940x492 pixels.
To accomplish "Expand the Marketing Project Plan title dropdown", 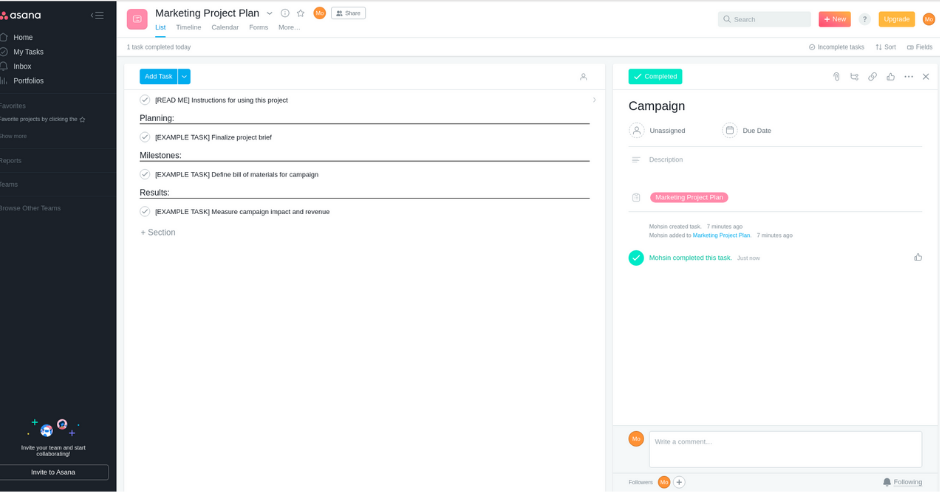I will (269, 13).
